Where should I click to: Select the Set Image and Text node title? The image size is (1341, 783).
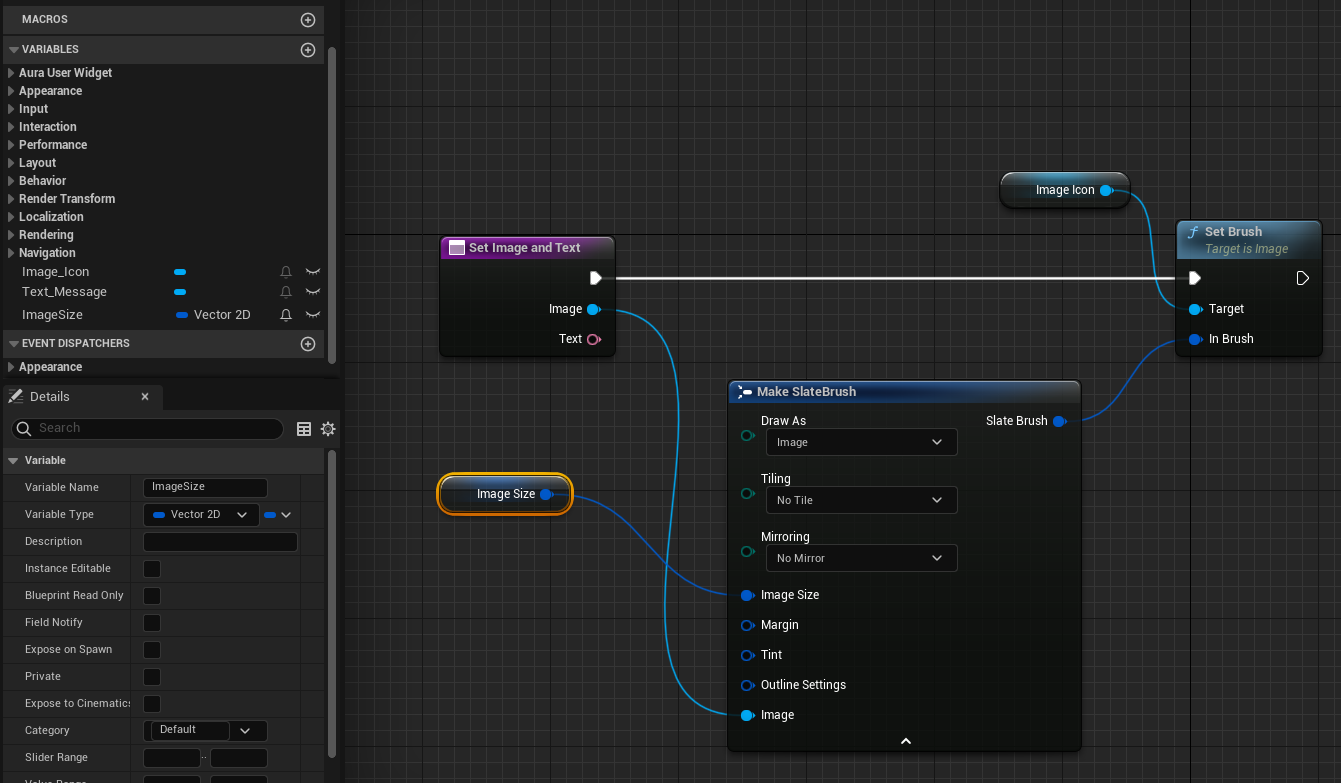click(525, 248)
